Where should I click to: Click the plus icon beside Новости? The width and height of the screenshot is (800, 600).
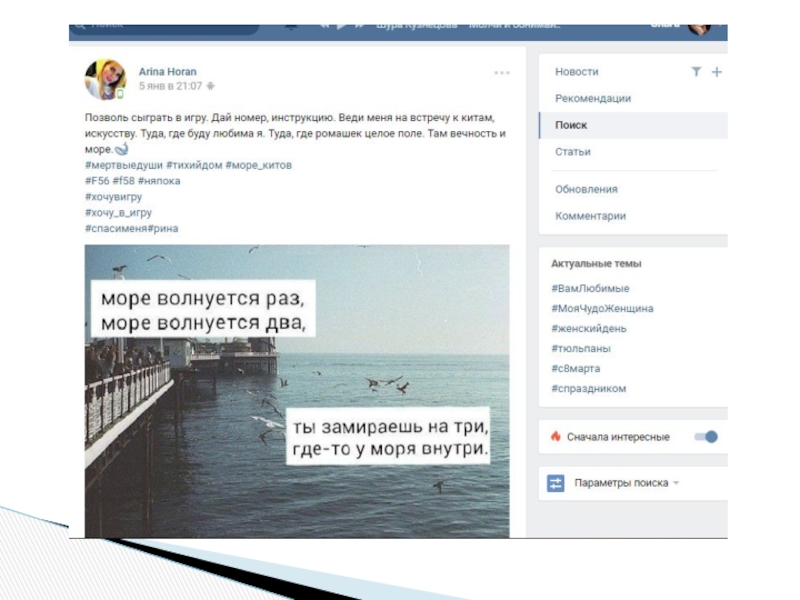point(716,72)
